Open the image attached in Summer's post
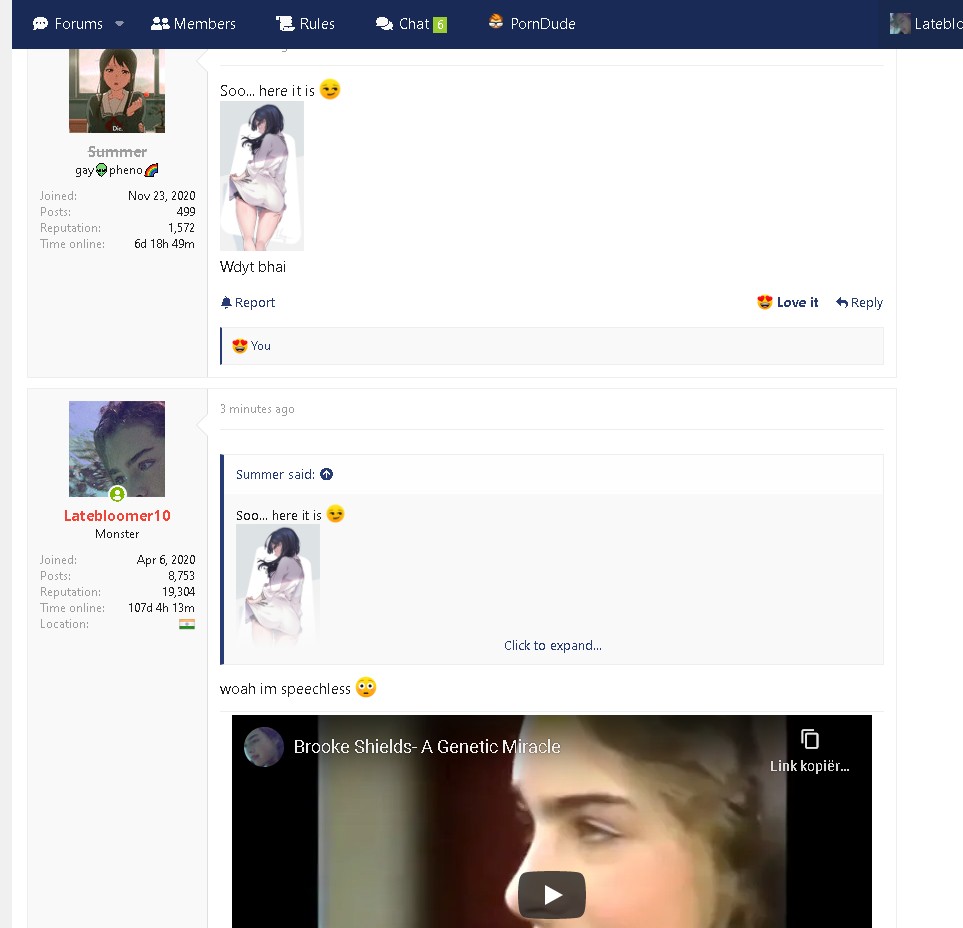This screenshot has width=963, height=928. point(262,176)
